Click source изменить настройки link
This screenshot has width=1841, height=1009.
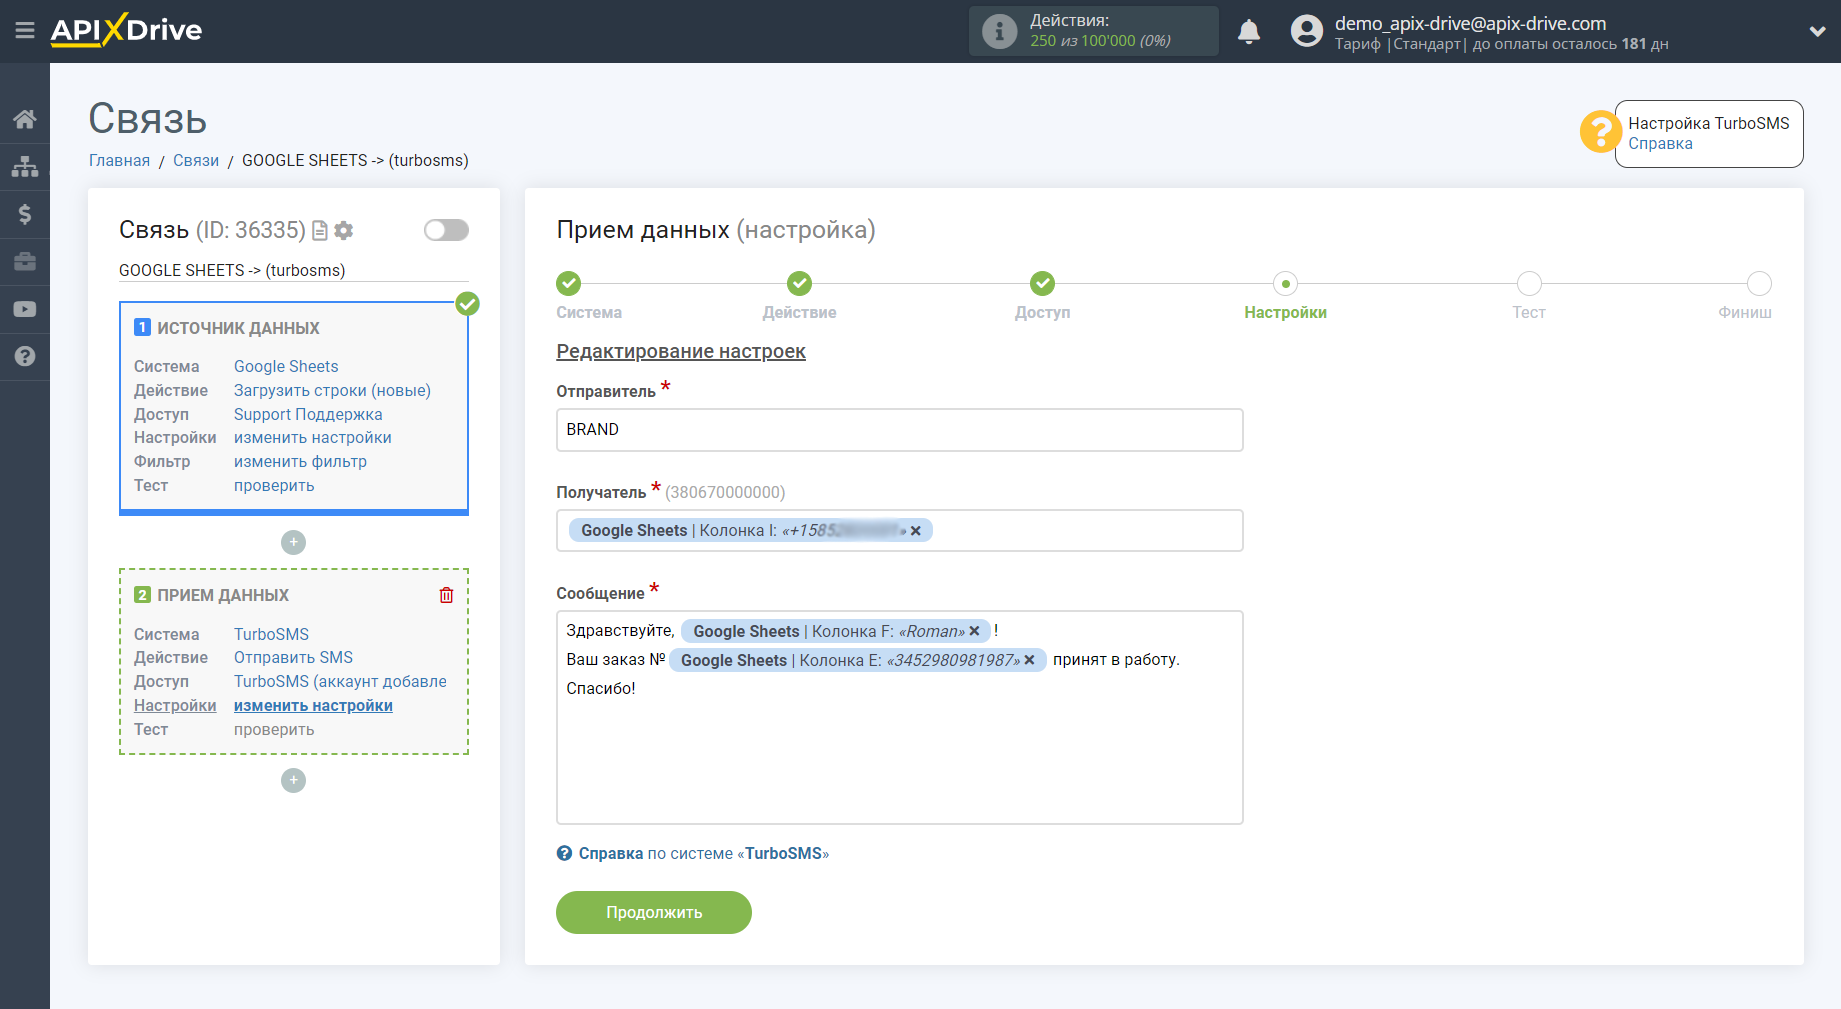[313, 438]
